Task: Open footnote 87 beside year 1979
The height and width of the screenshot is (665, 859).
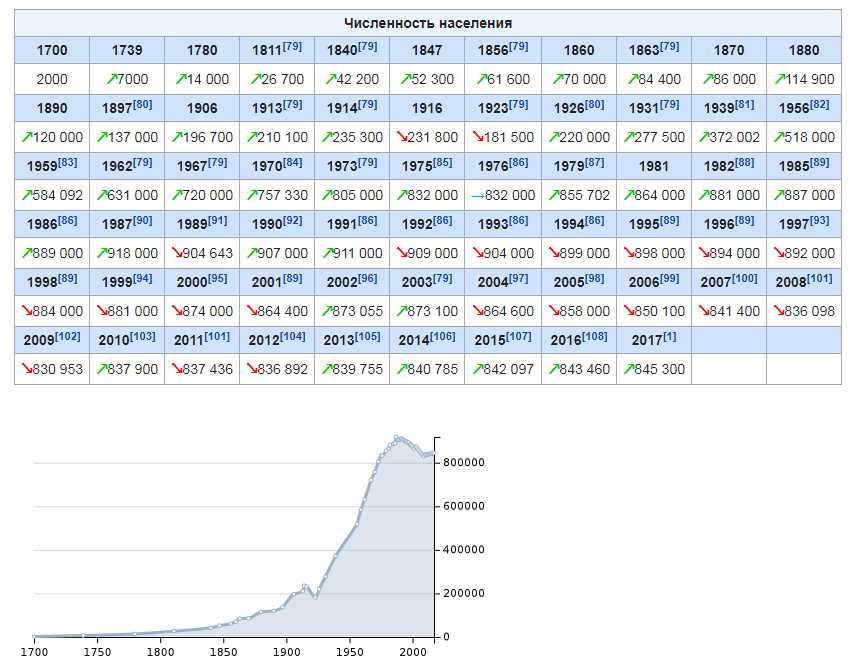Action: [x=594, y=162]
